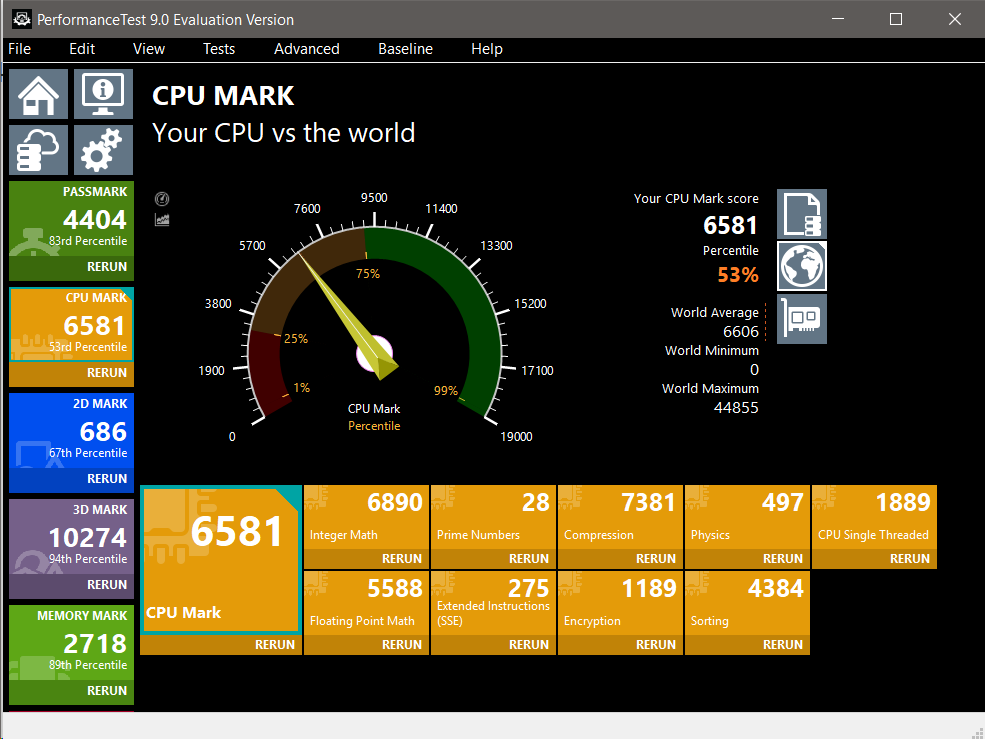Open the cloud baseline management icon
Screen dimensions: 985x739
click(39, 151)
